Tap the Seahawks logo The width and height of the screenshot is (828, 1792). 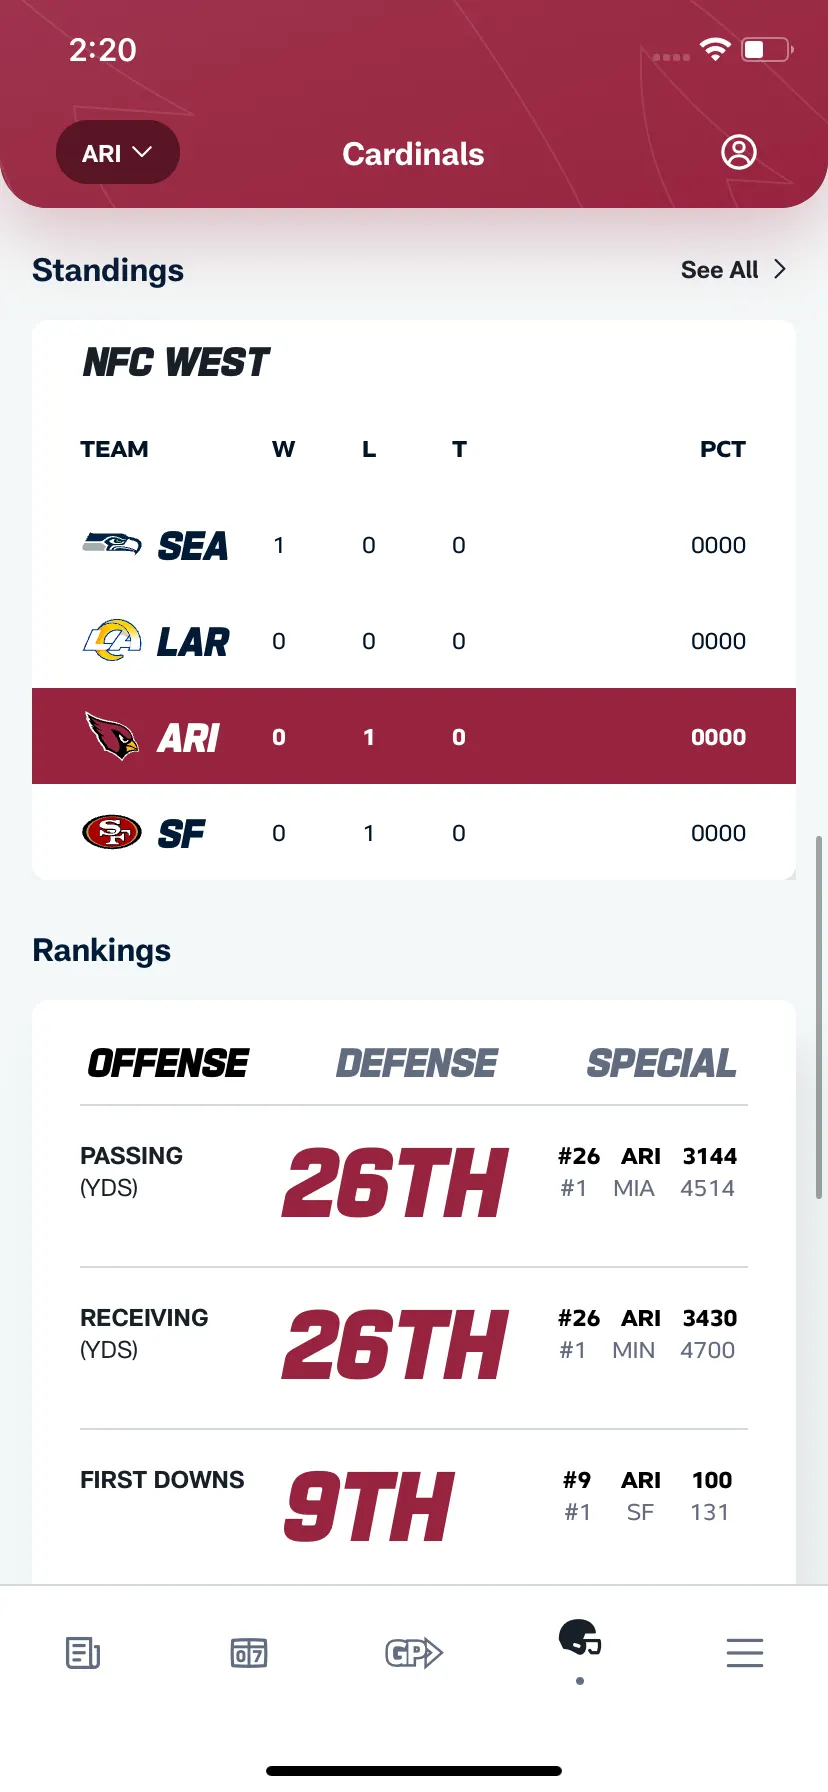tap(112, 544)
